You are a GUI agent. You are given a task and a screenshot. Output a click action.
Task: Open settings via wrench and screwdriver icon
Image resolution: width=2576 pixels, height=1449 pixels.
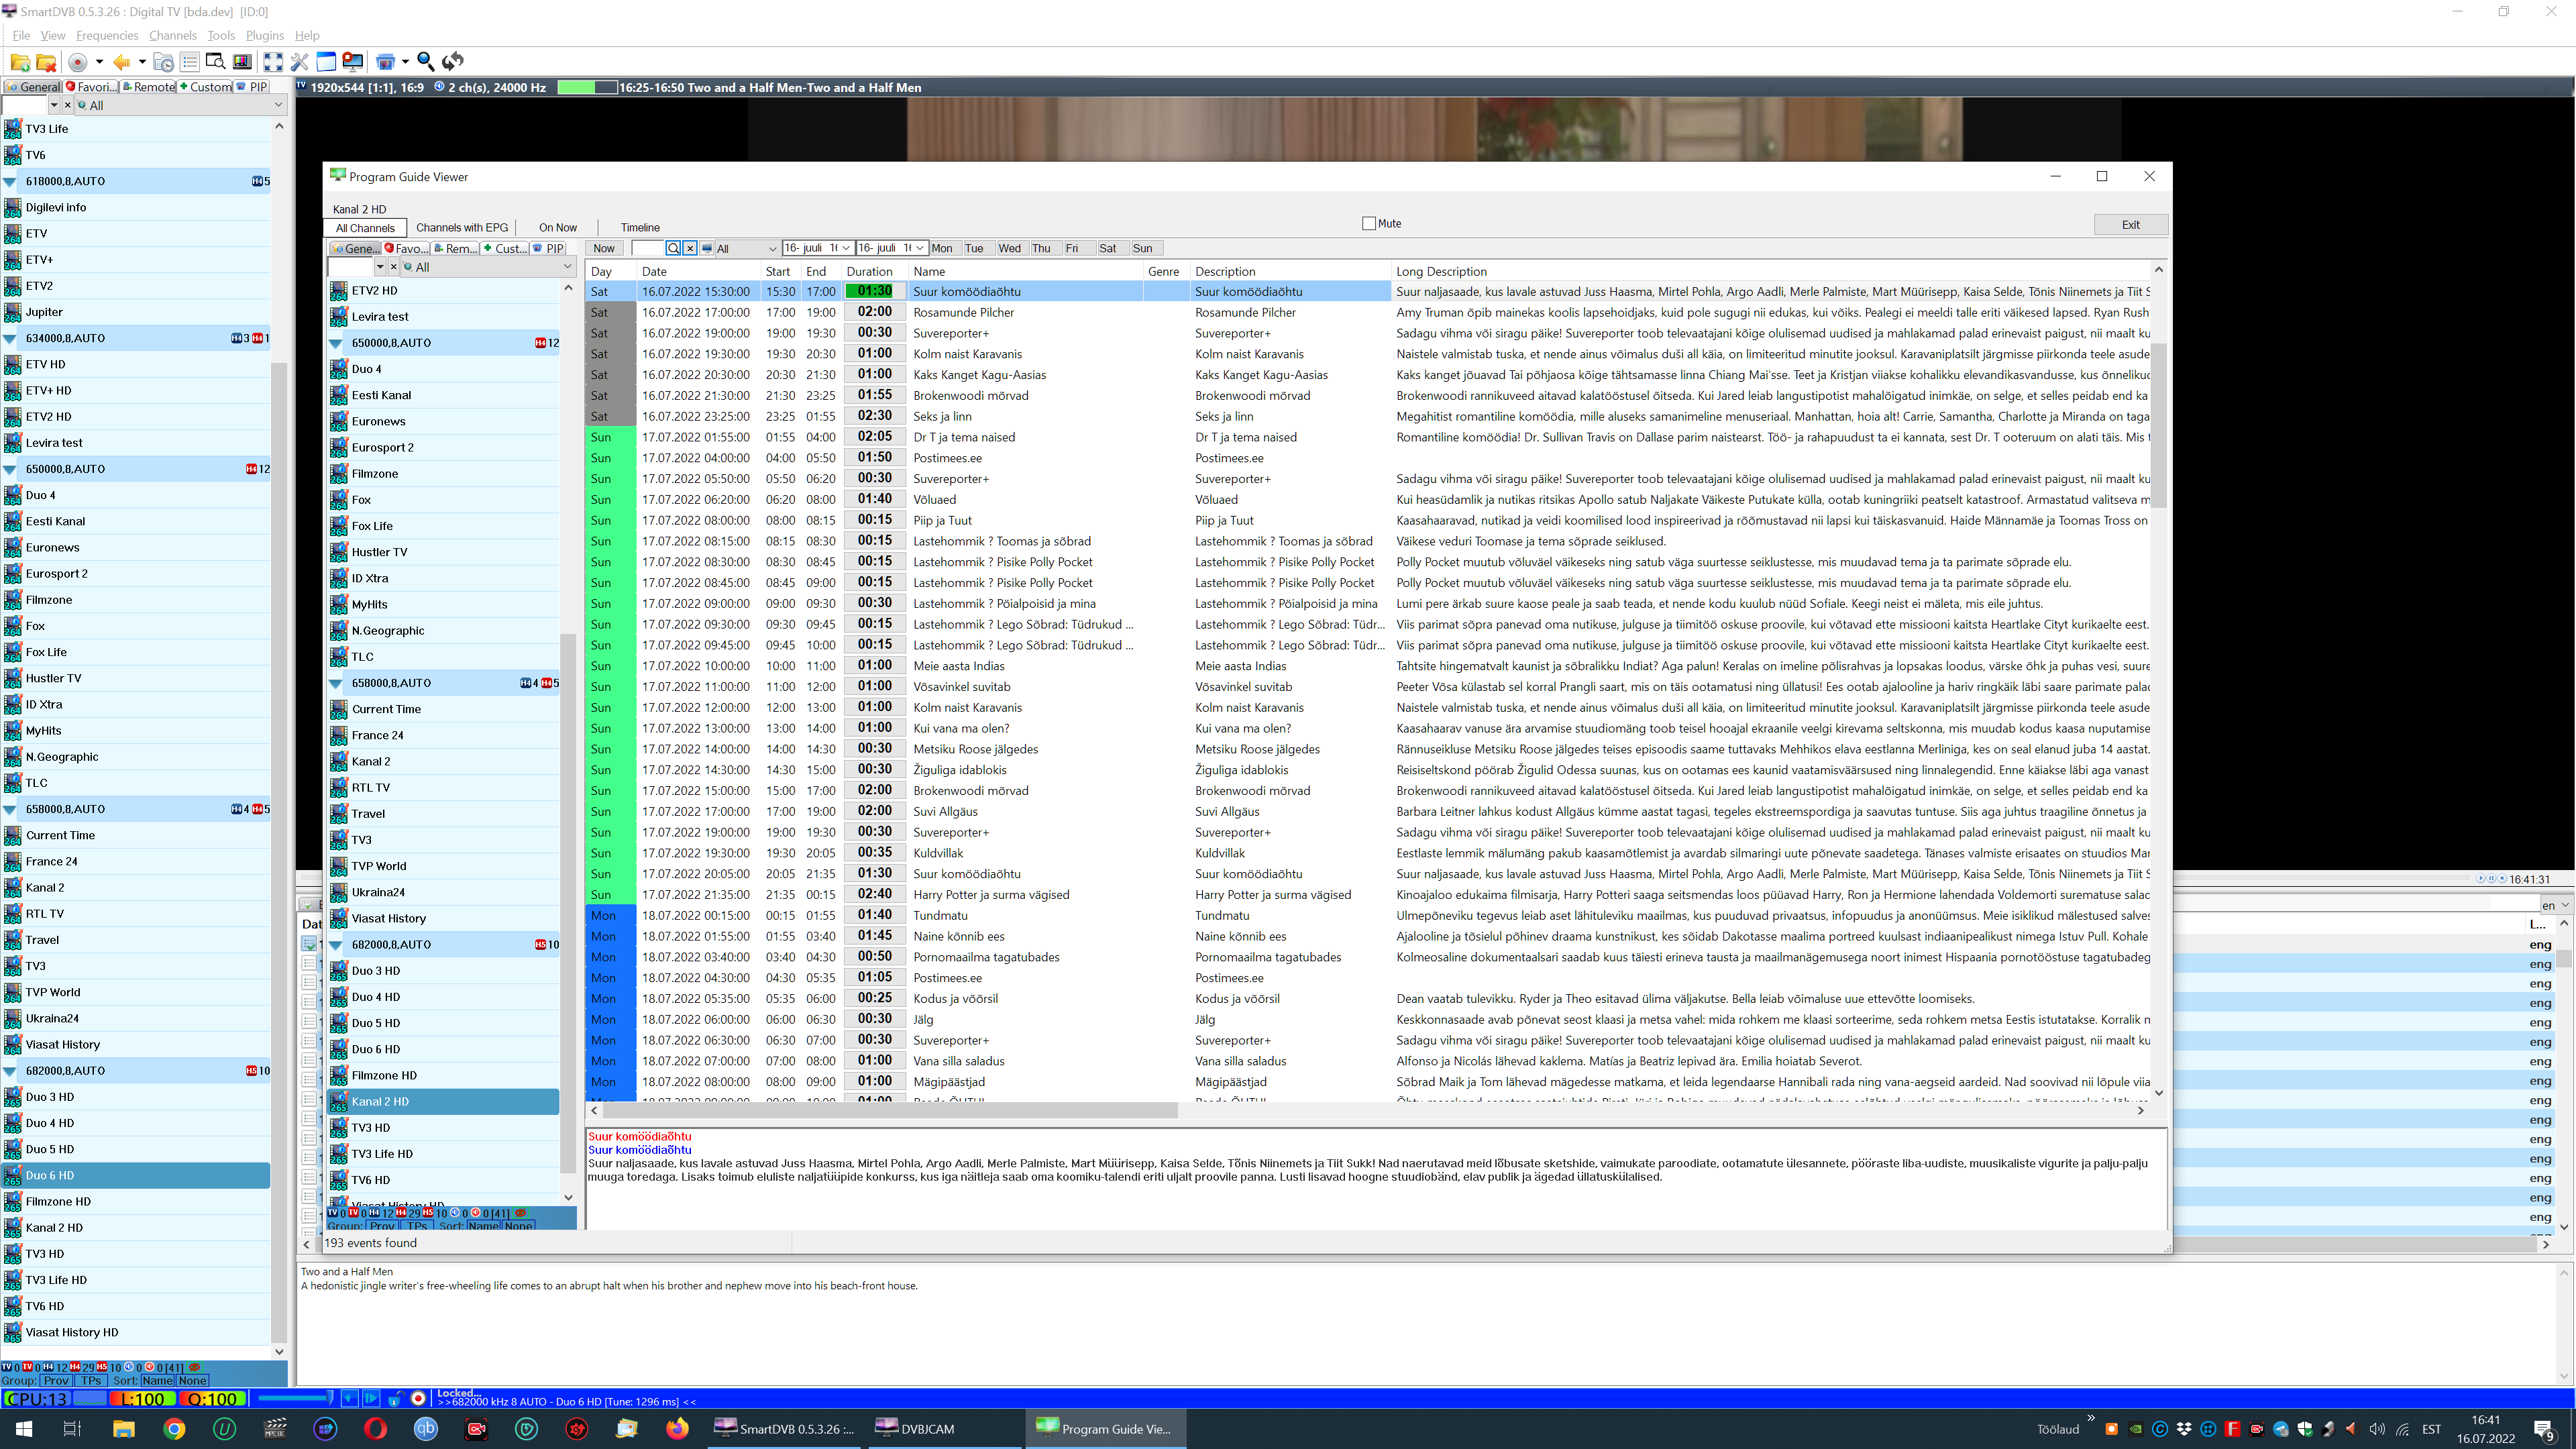tap(299, 62)
